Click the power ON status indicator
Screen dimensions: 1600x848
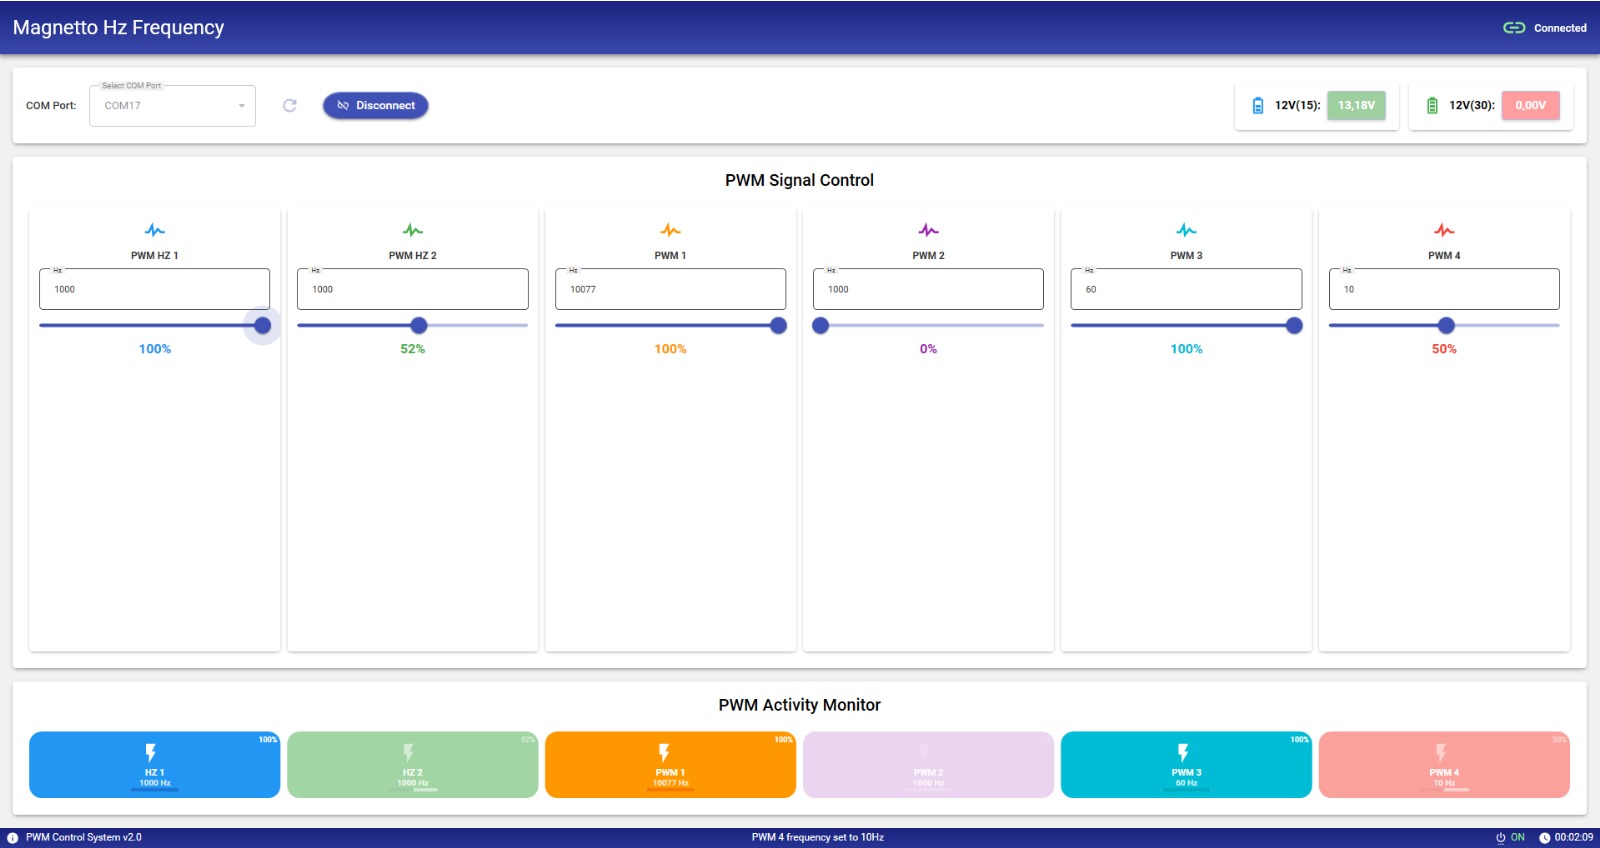1510,838
